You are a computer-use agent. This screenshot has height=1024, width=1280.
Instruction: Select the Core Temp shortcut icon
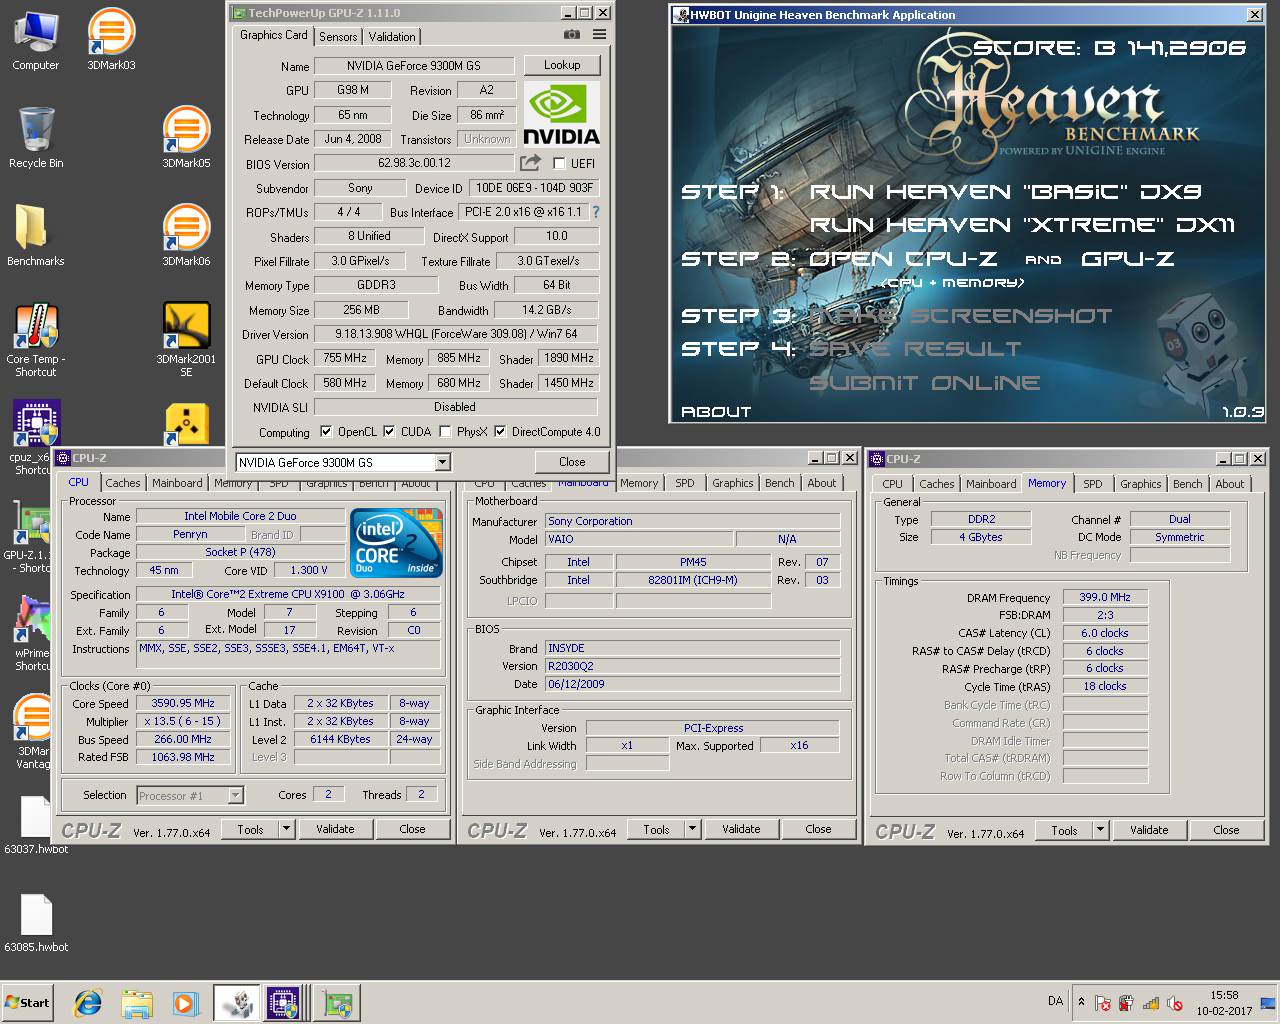36,340
